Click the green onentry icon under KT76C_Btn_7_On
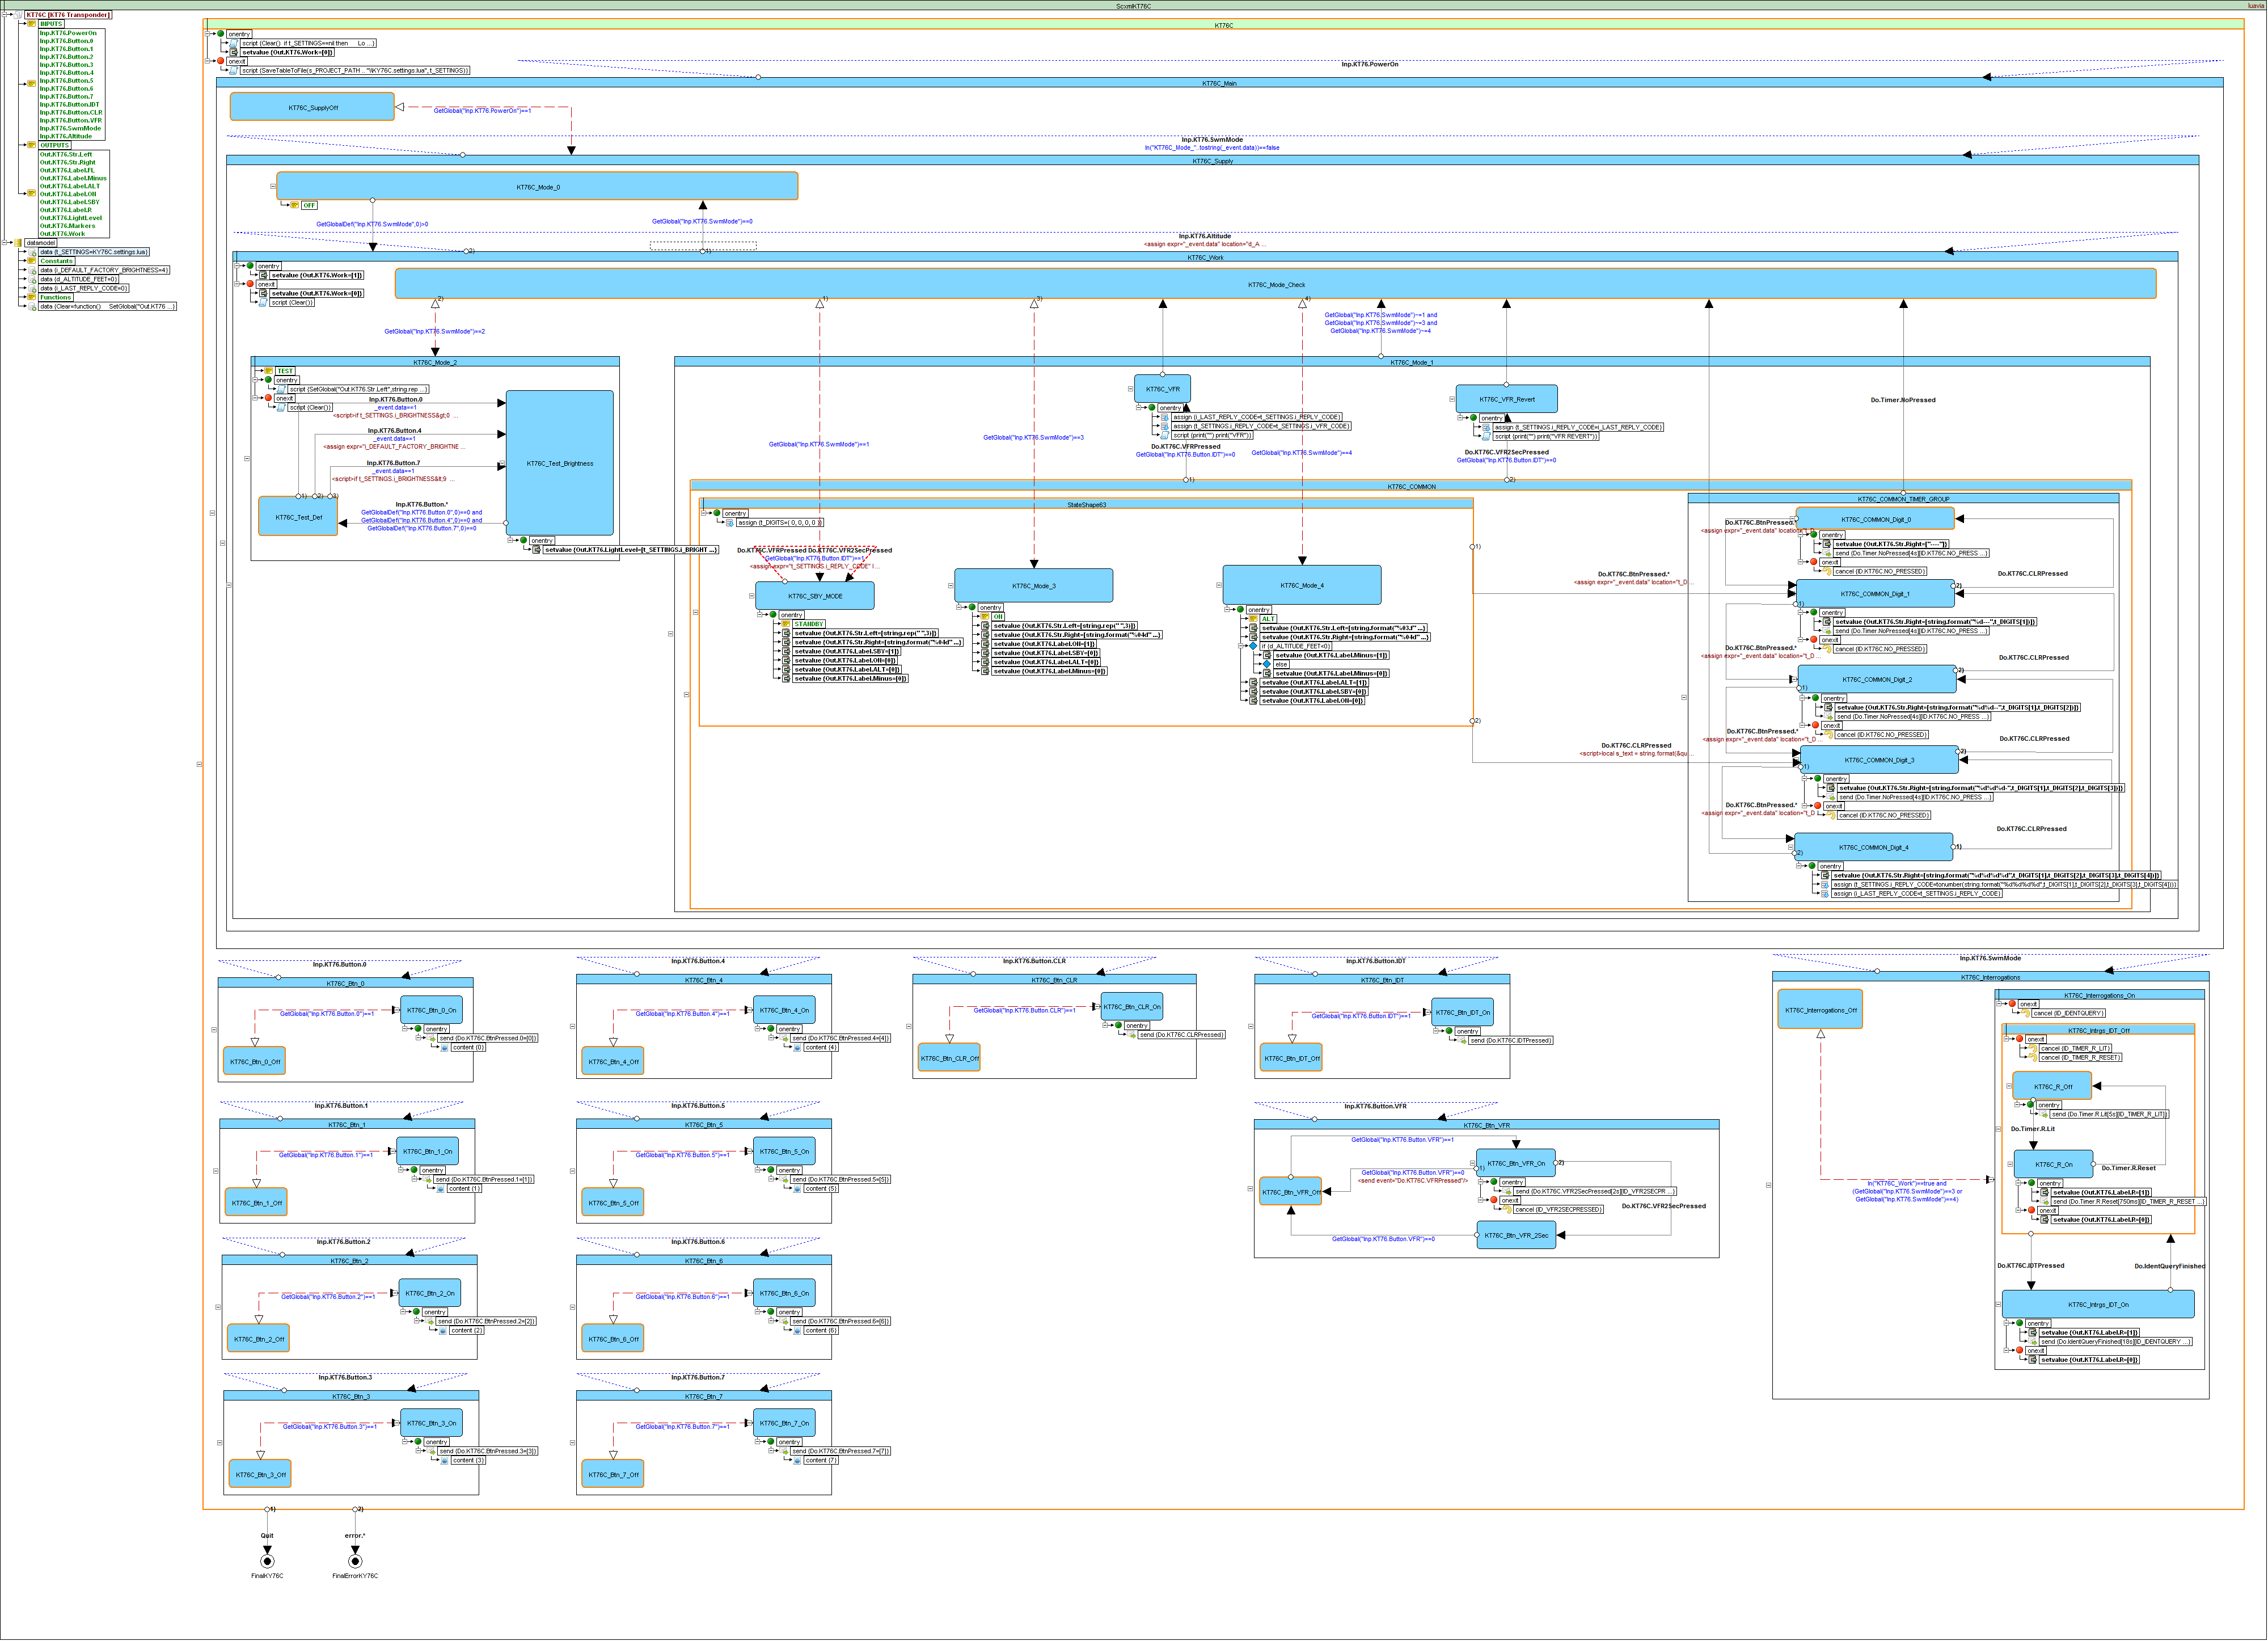2268x1641 pixels. click(771, 1442)
